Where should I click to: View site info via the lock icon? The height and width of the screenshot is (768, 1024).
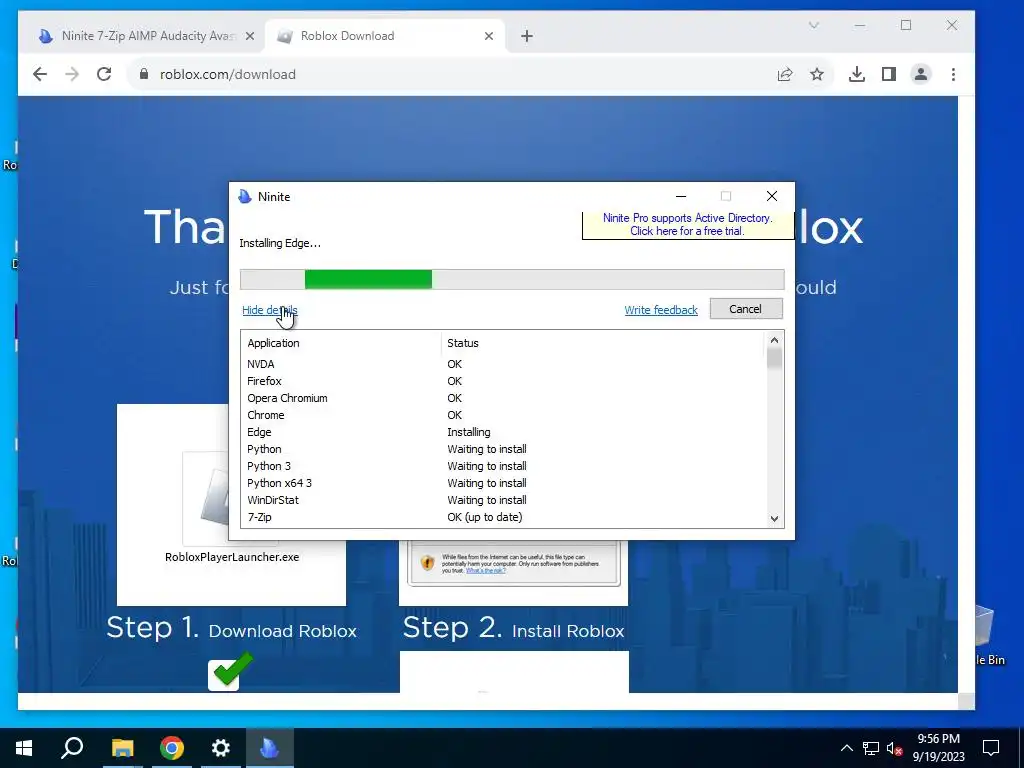144,74
